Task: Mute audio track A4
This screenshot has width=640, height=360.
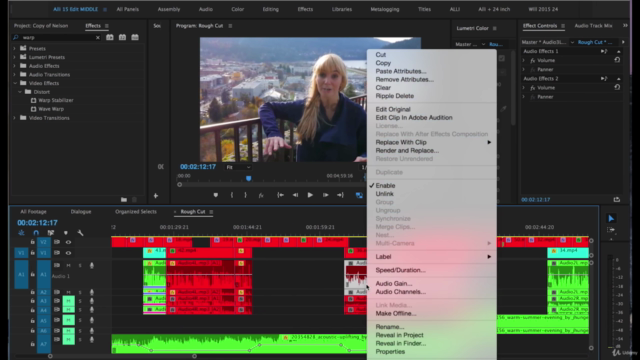Action: (68, 310)
